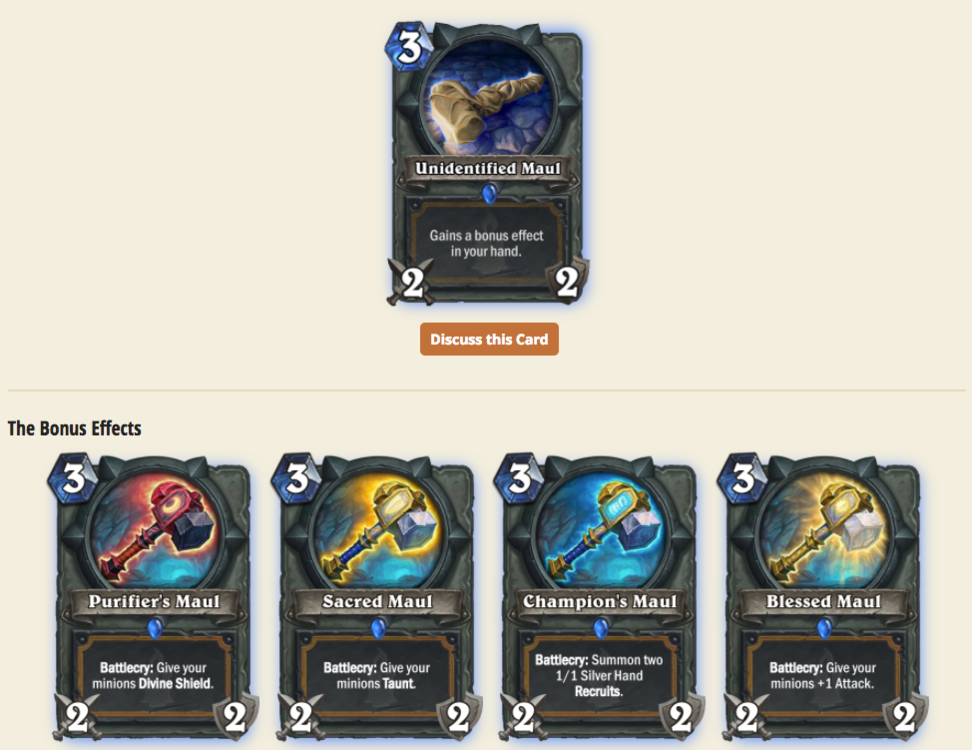Click the mana gem on Purifier's Maul
972x750 pixels.
tap(73, 479)
